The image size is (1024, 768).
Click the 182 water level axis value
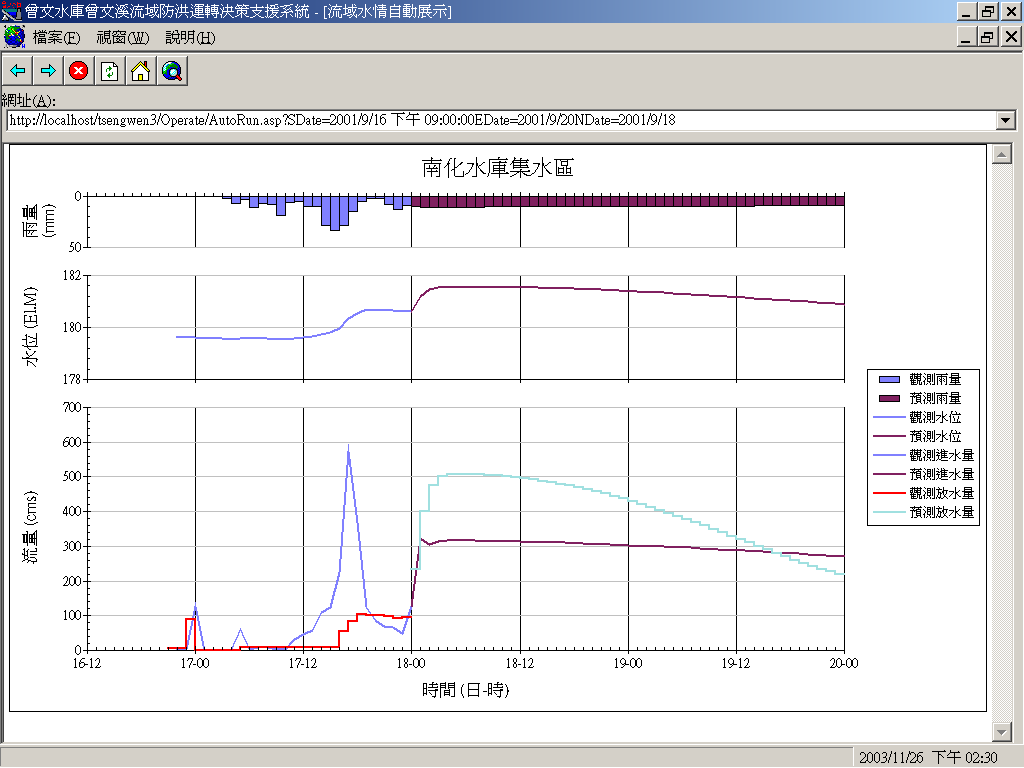72,276
